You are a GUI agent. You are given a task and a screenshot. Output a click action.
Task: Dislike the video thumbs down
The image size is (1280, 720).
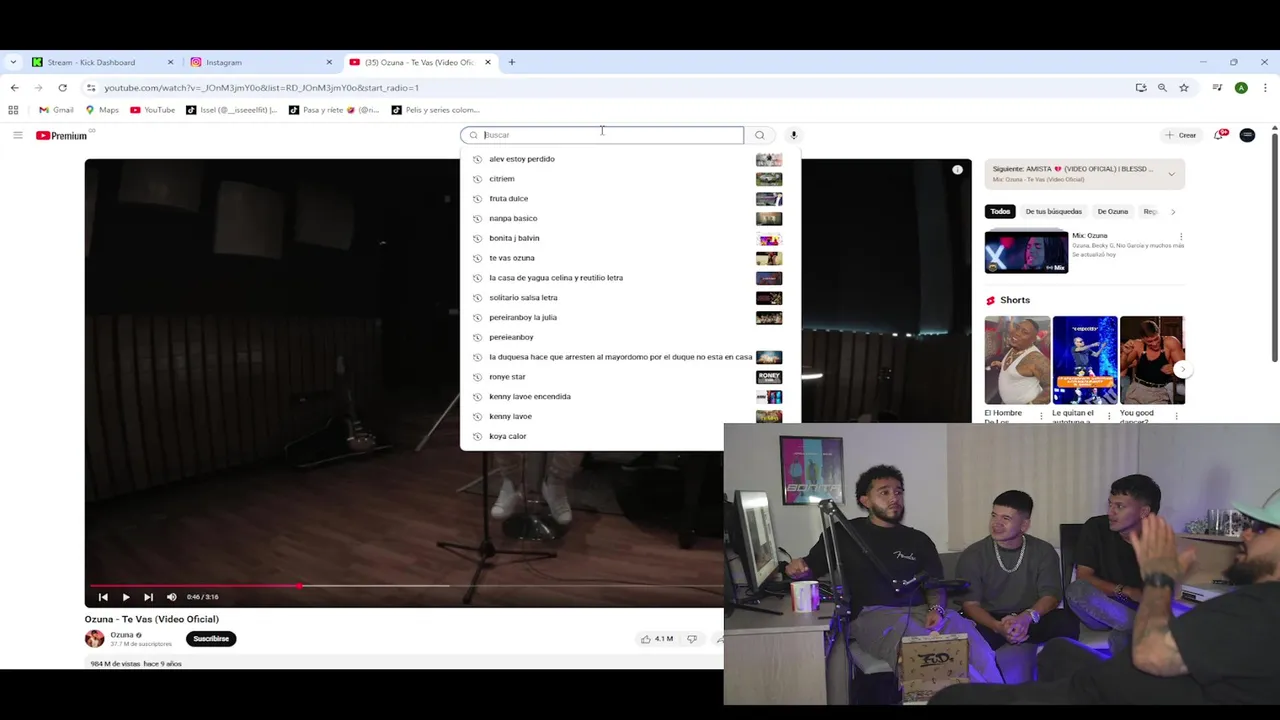tap(692, 639)
